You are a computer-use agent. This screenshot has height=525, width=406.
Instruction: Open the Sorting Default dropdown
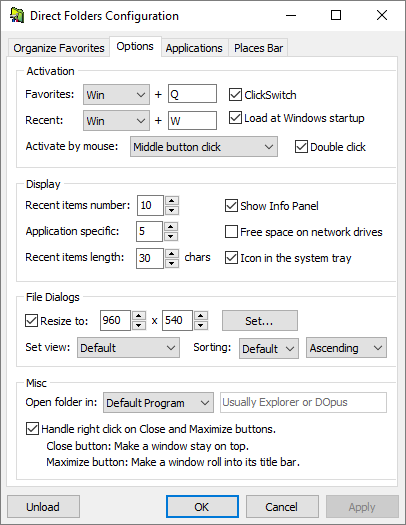[269, 349]
